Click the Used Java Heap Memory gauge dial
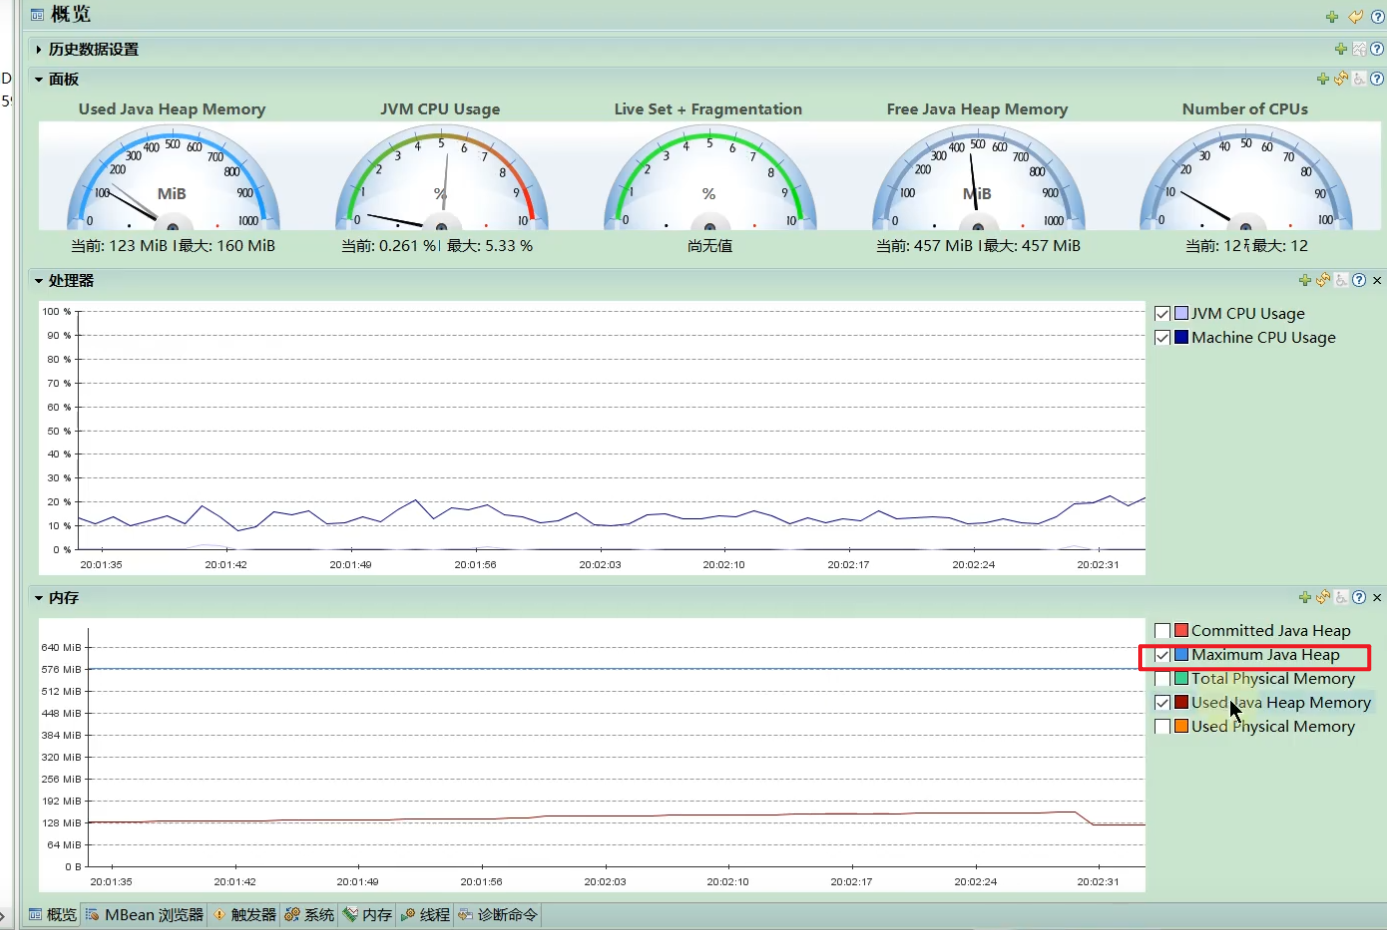 click(172, 178)
